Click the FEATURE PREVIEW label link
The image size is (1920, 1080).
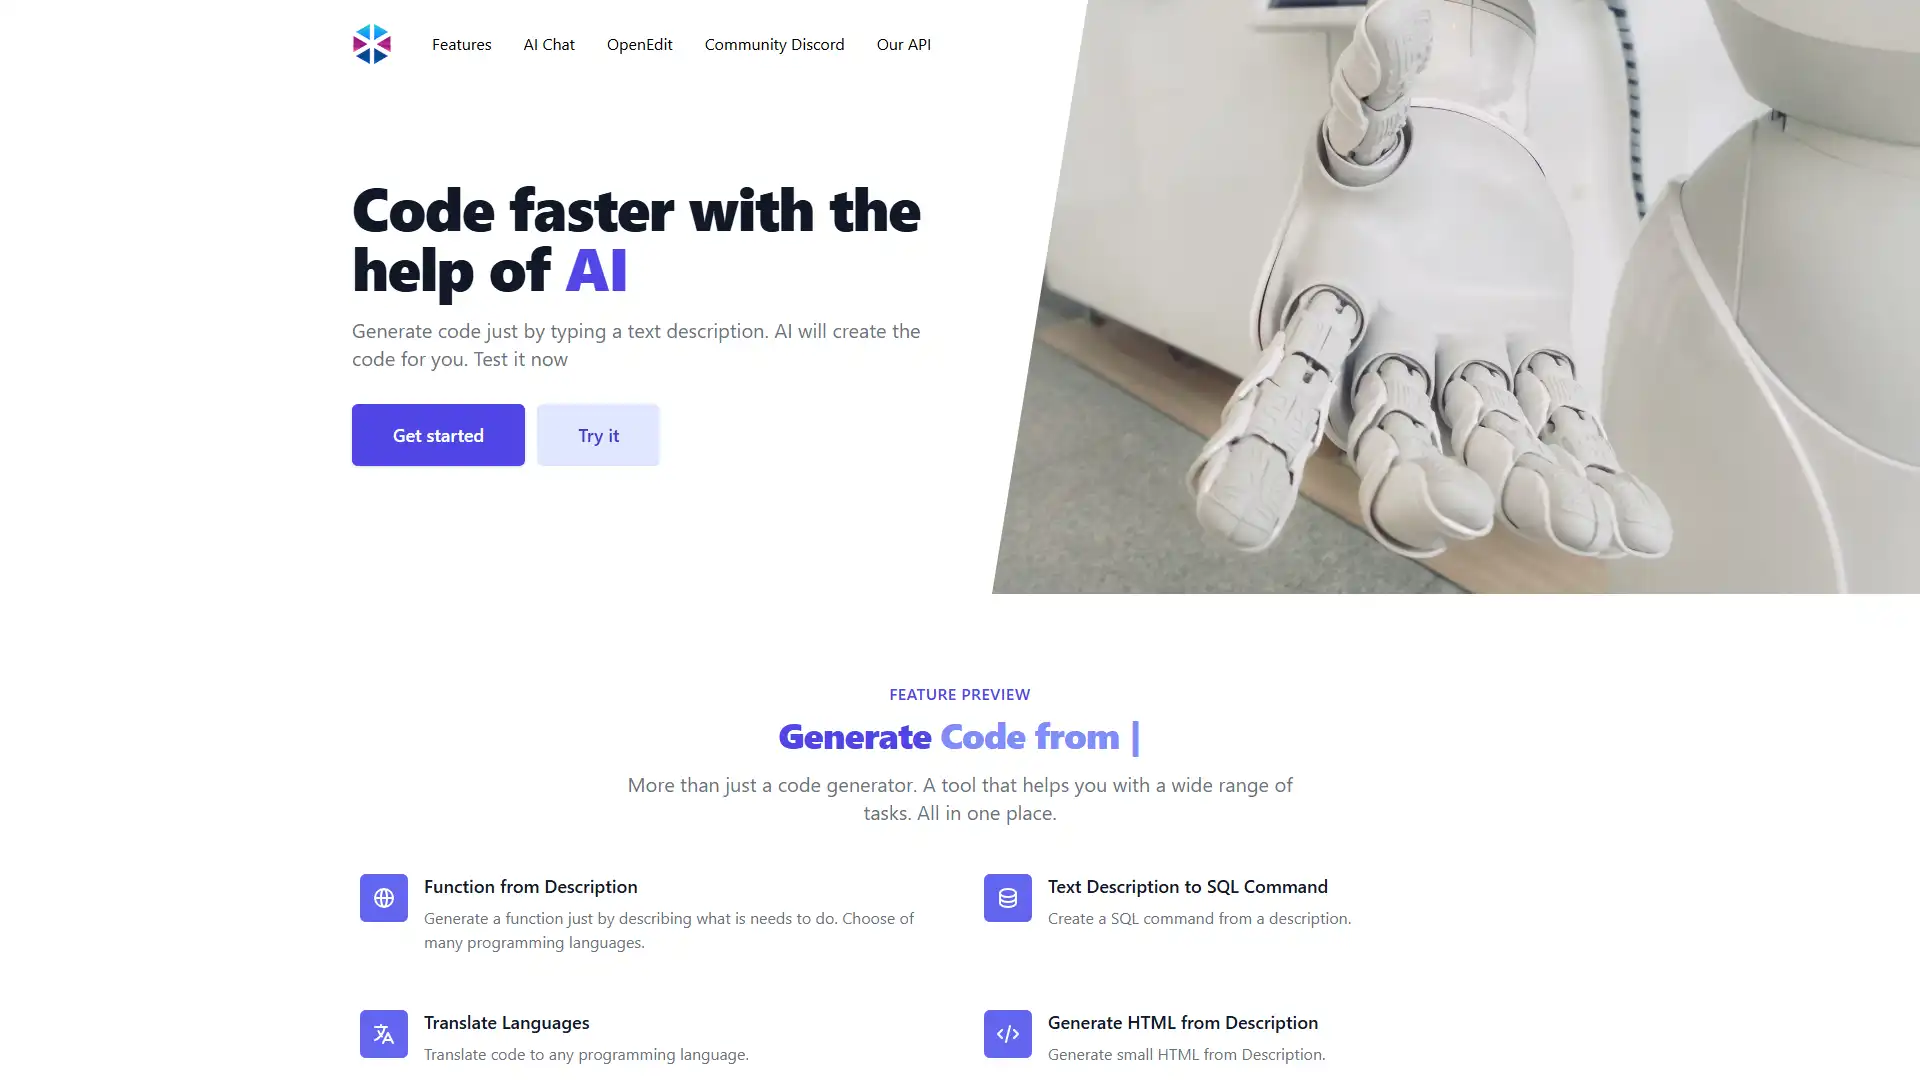960,694
